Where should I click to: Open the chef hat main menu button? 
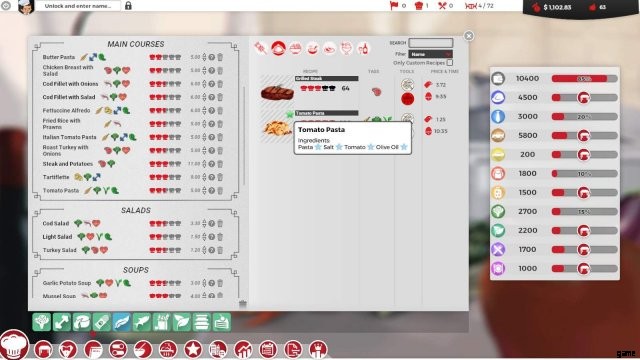(x=14, y=344)
